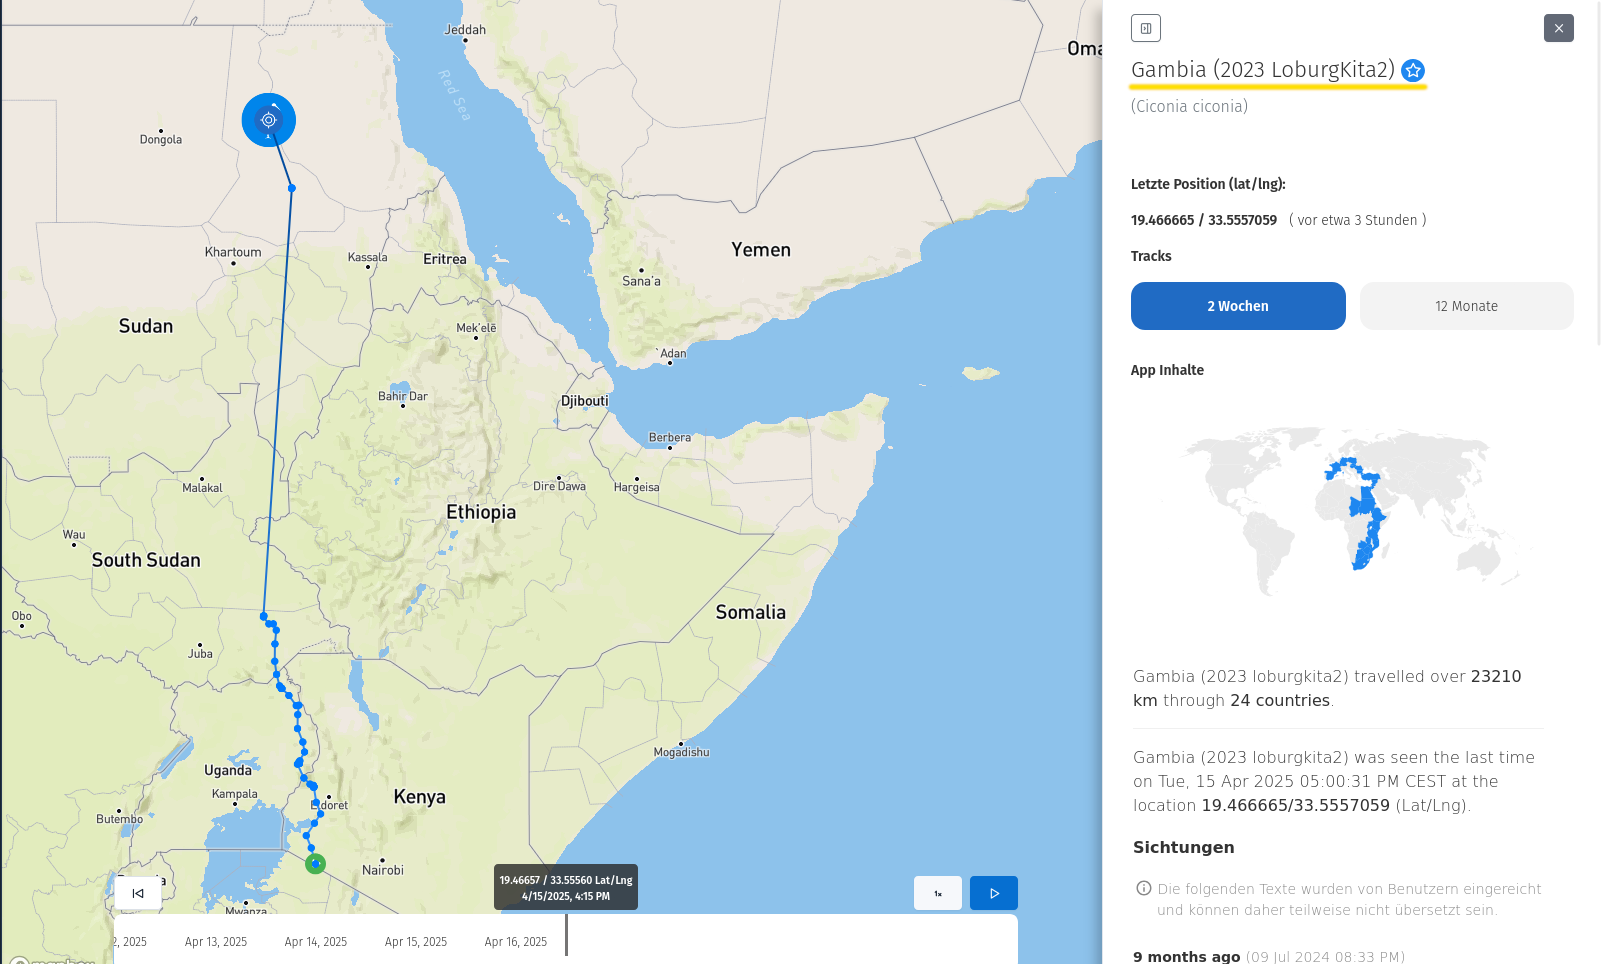Click the current position target marker
Screen dimensions: 1602x964
268,120
